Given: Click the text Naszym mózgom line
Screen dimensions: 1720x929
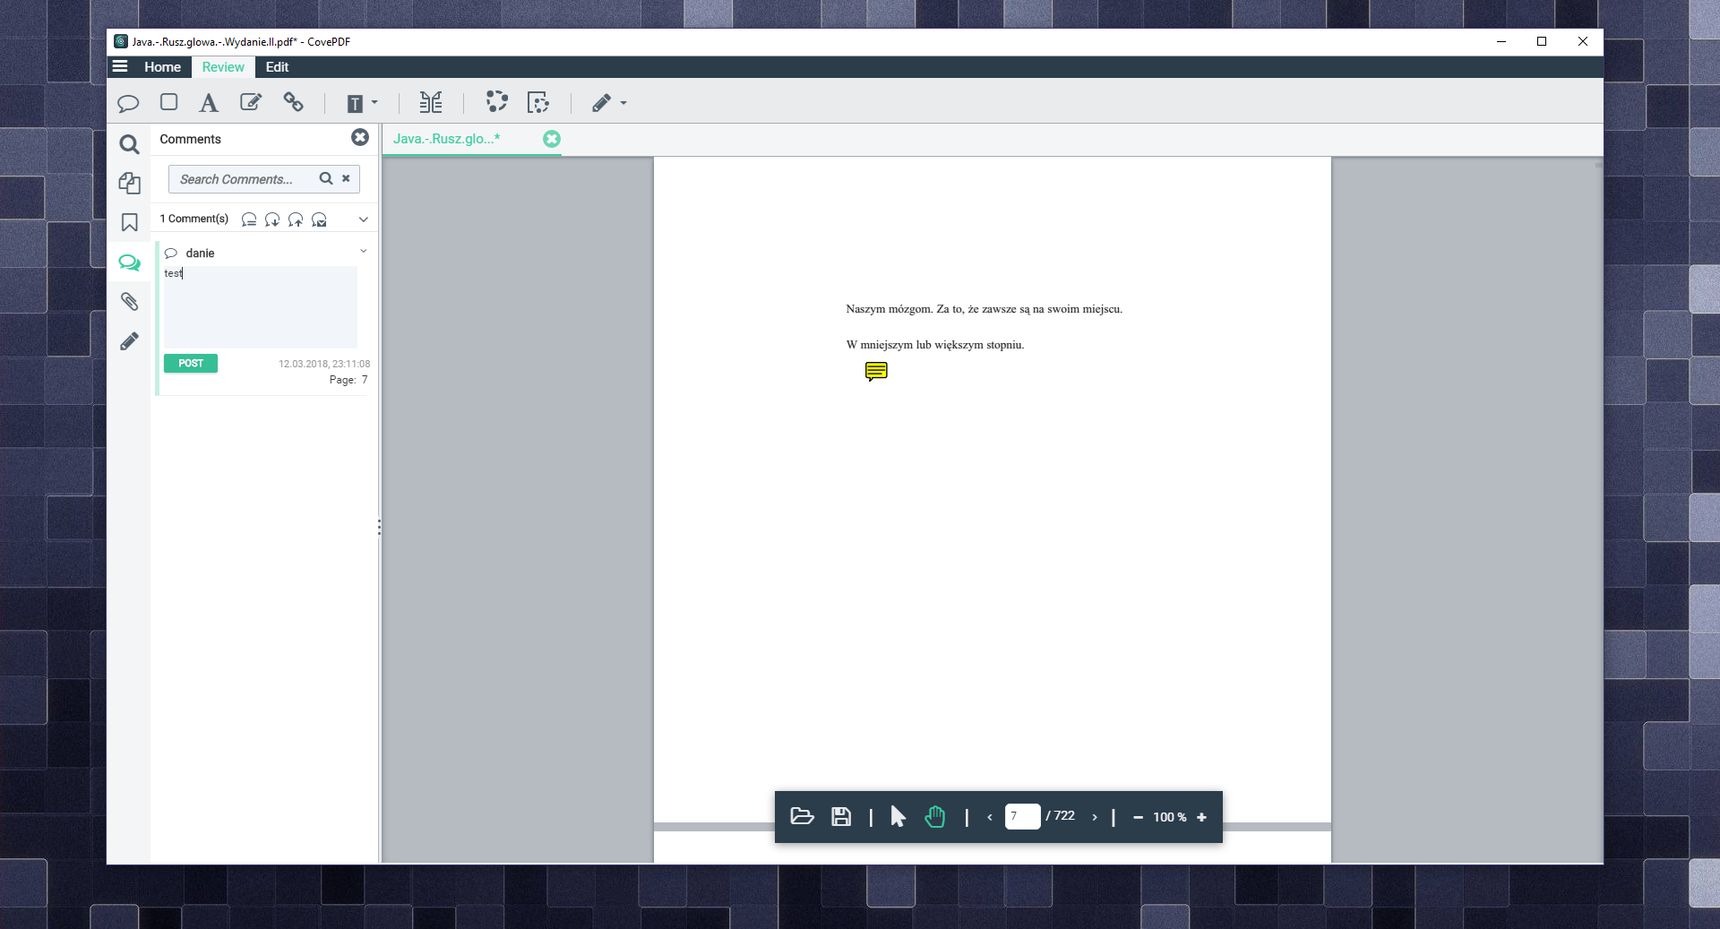Looking at the screenshot, I should (984, 309).
